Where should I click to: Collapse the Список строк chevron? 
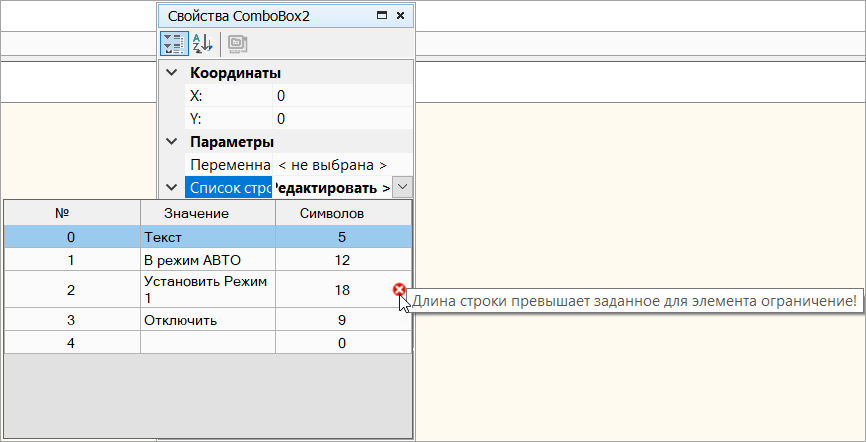click(172, 188)
